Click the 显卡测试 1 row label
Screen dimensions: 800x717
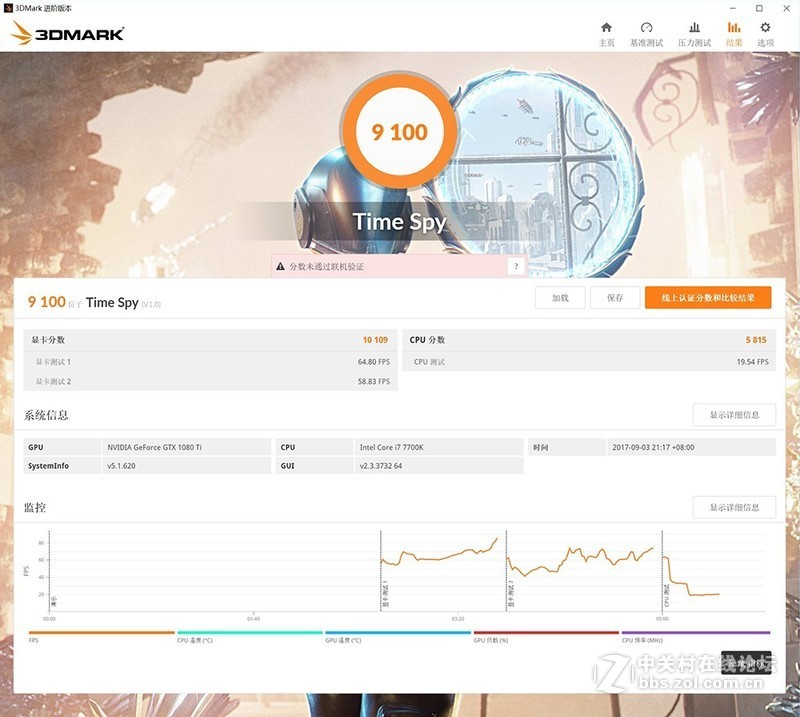(x=53, y=362)
